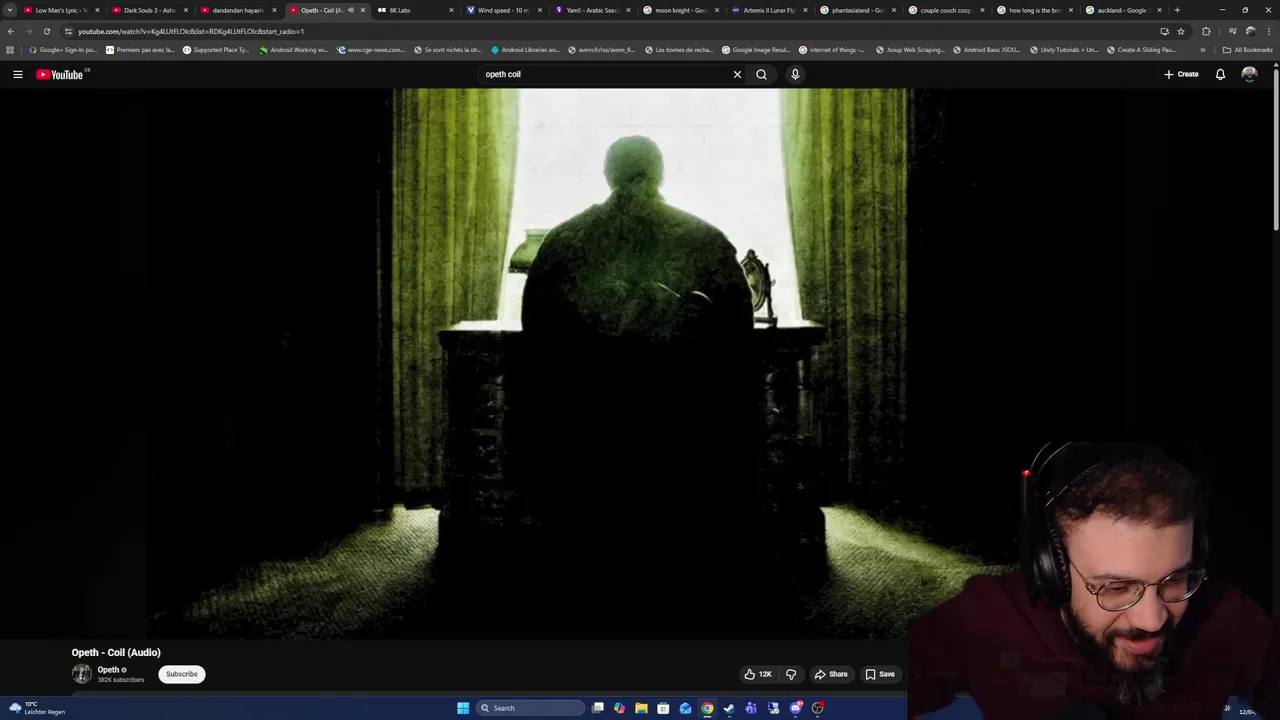This screenshot has width=1280, height=720.
Task: Open the tab search dropdown arrow
Action: pos(10,10)
